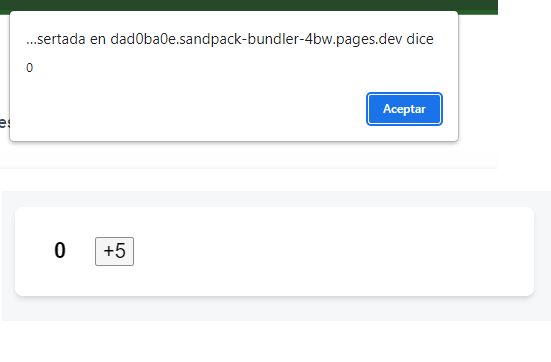Viewport: 551px width, 362px height.
Task: Click the faded band below the alert dialog
Action: 249,156
